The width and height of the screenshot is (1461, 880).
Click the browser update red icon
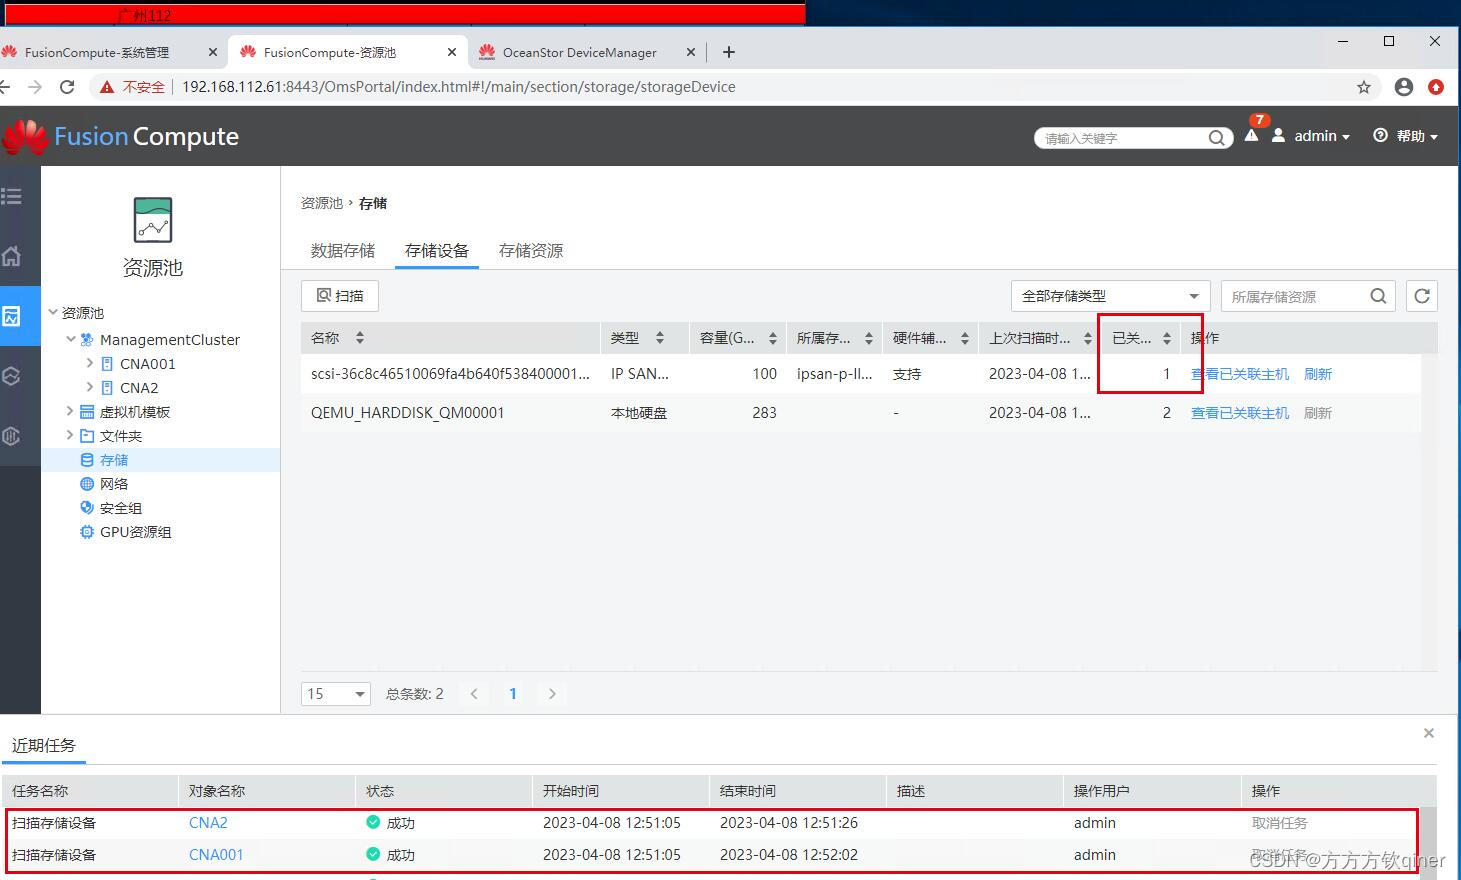coord(1436,87)
